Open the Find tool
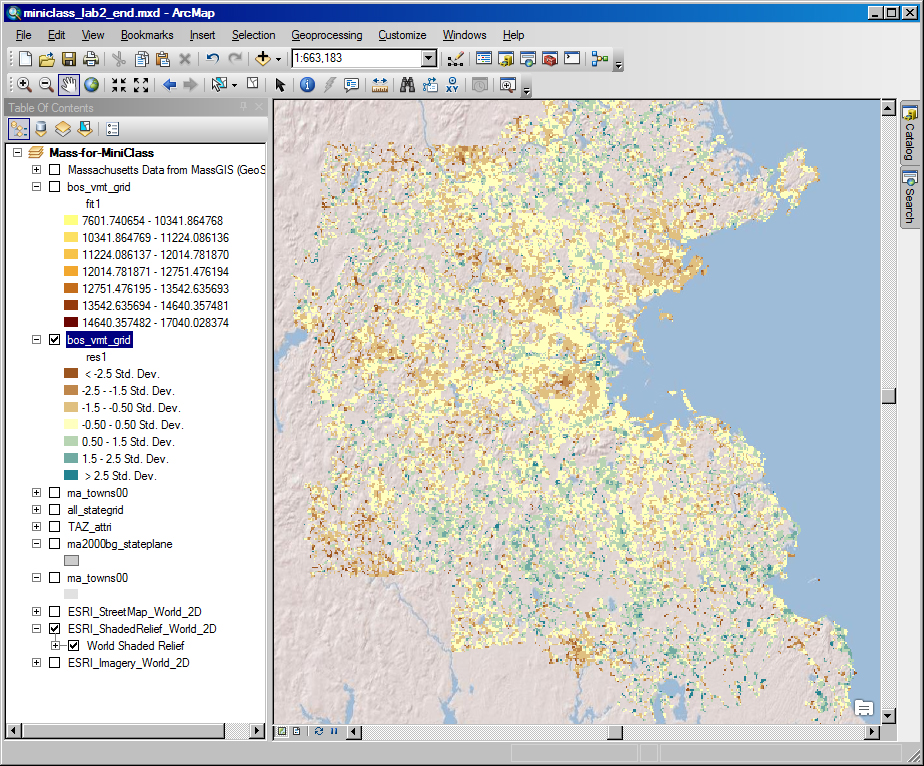 pyautogui.click(x=407, y=85)
